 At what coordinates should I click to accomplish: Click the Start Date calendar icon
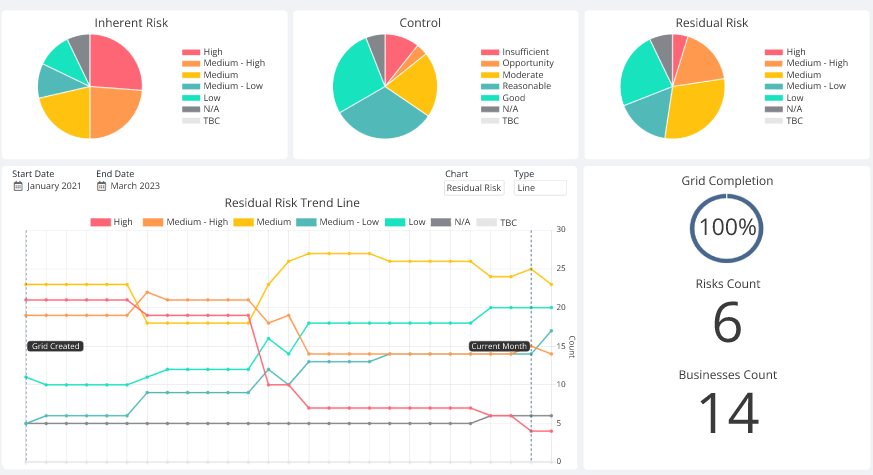click(18, 186)
